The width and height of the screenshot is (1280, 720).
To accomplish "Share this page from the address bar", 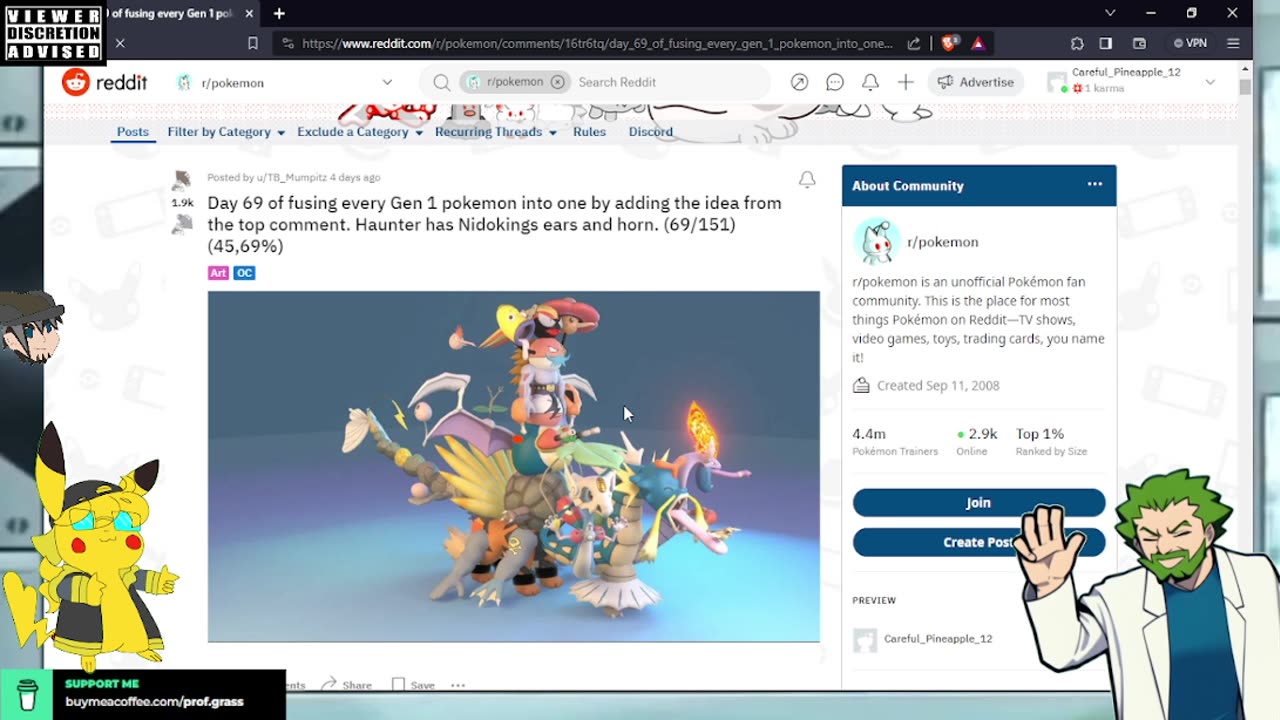I will pyautogui.click(x=914, y=43).
